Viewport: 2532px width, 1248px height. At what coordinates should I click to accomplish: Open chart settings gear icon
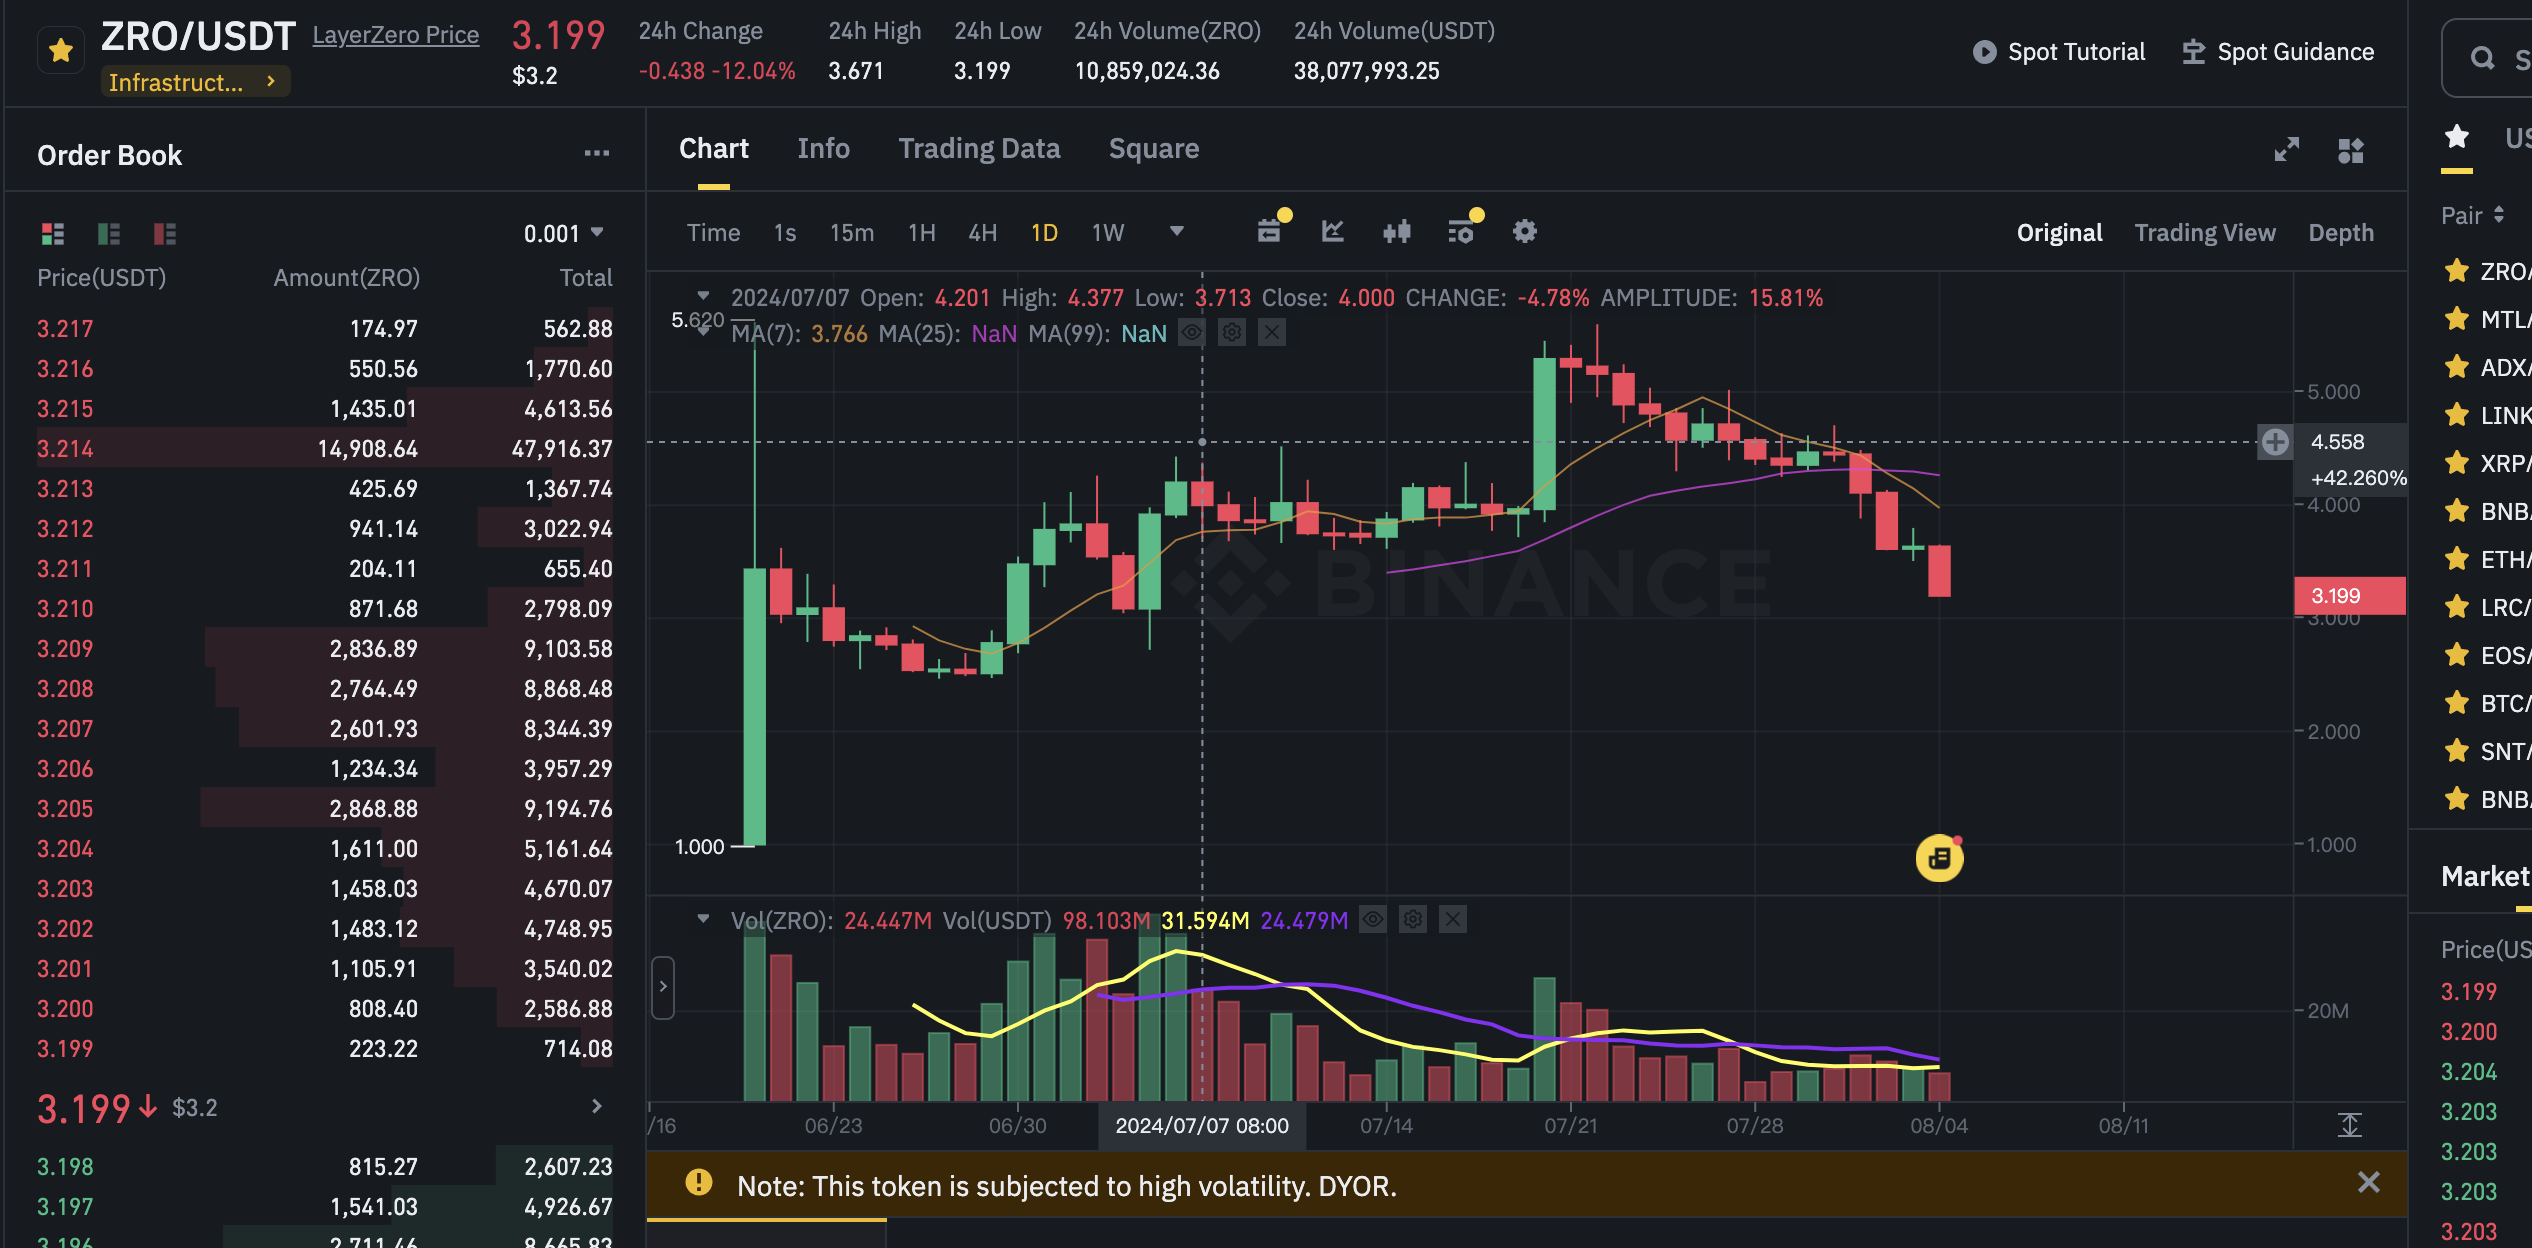(1525, 231)
